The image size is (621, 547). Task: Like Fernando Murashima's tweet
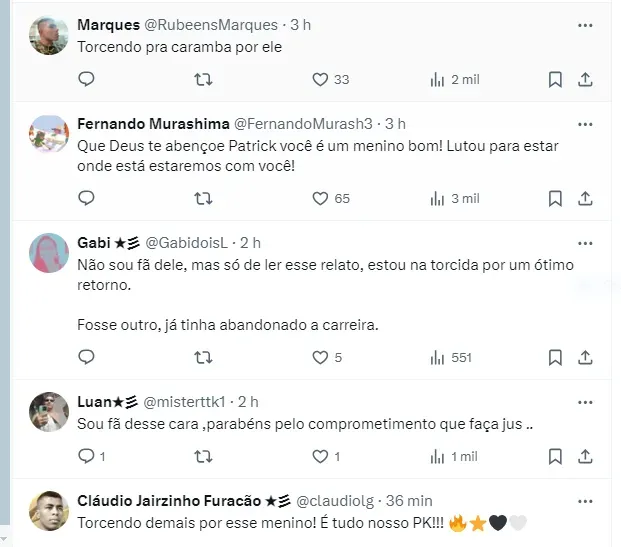tap(320, 199)
